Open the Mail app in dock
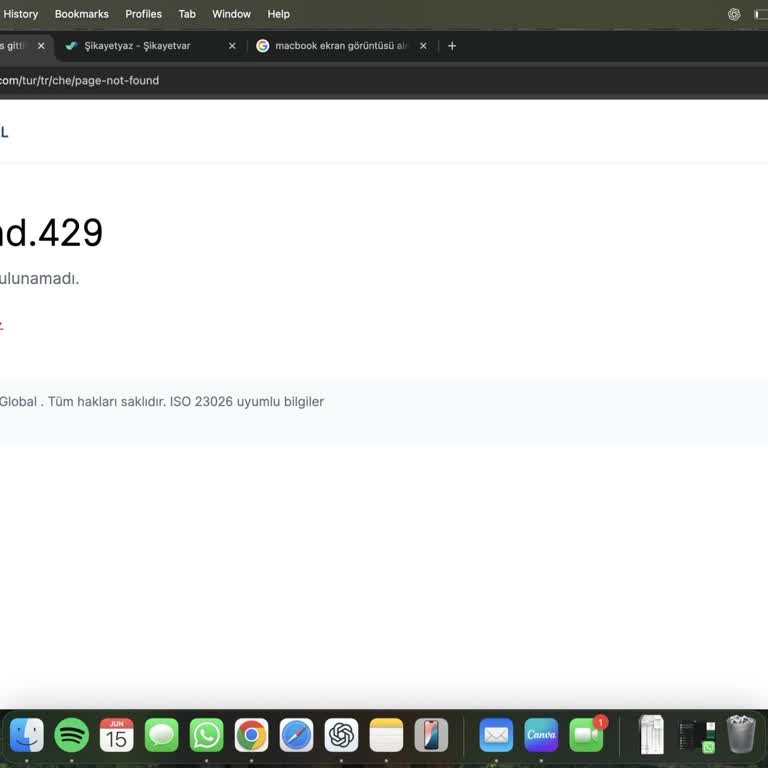The image size is (768, 768). 496,735
